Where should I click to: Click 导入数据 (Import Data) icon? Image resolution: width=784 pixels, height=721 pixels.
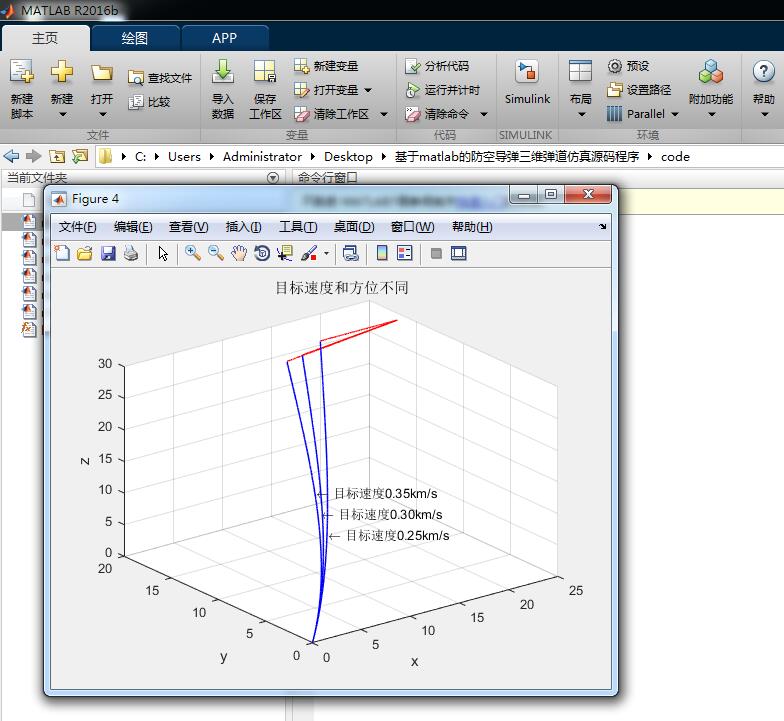[223, 71]
